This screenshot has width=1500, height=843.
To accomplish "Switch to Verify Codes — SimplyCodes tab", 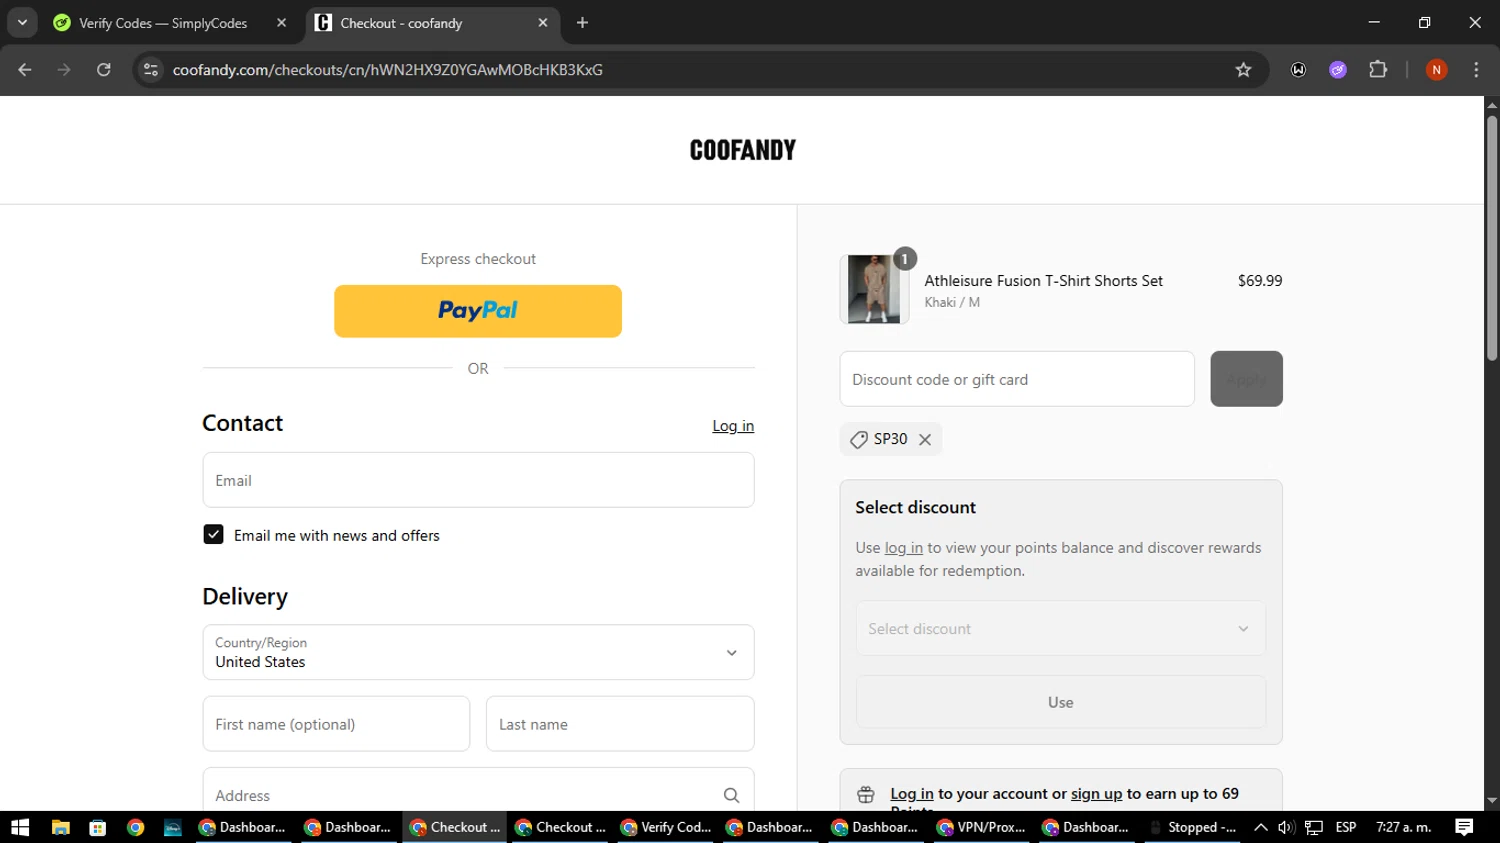I will (x=163, y=23).
